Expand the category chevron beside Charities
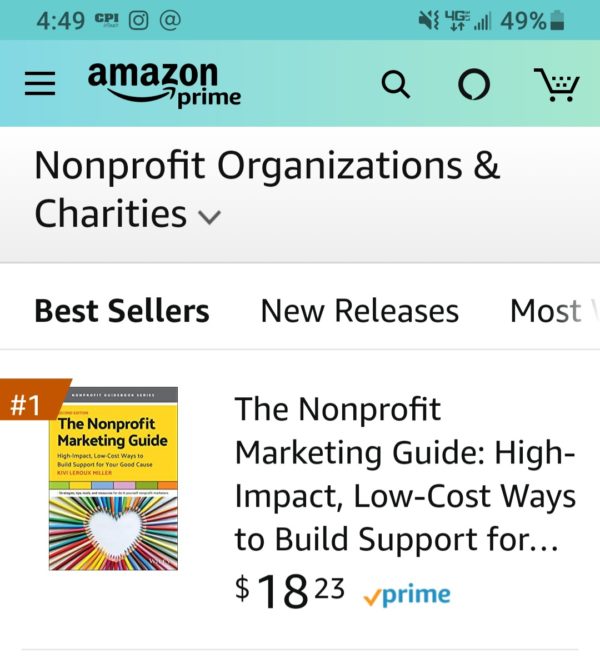This screenshot has height=668, width=600. pos(210,217)
